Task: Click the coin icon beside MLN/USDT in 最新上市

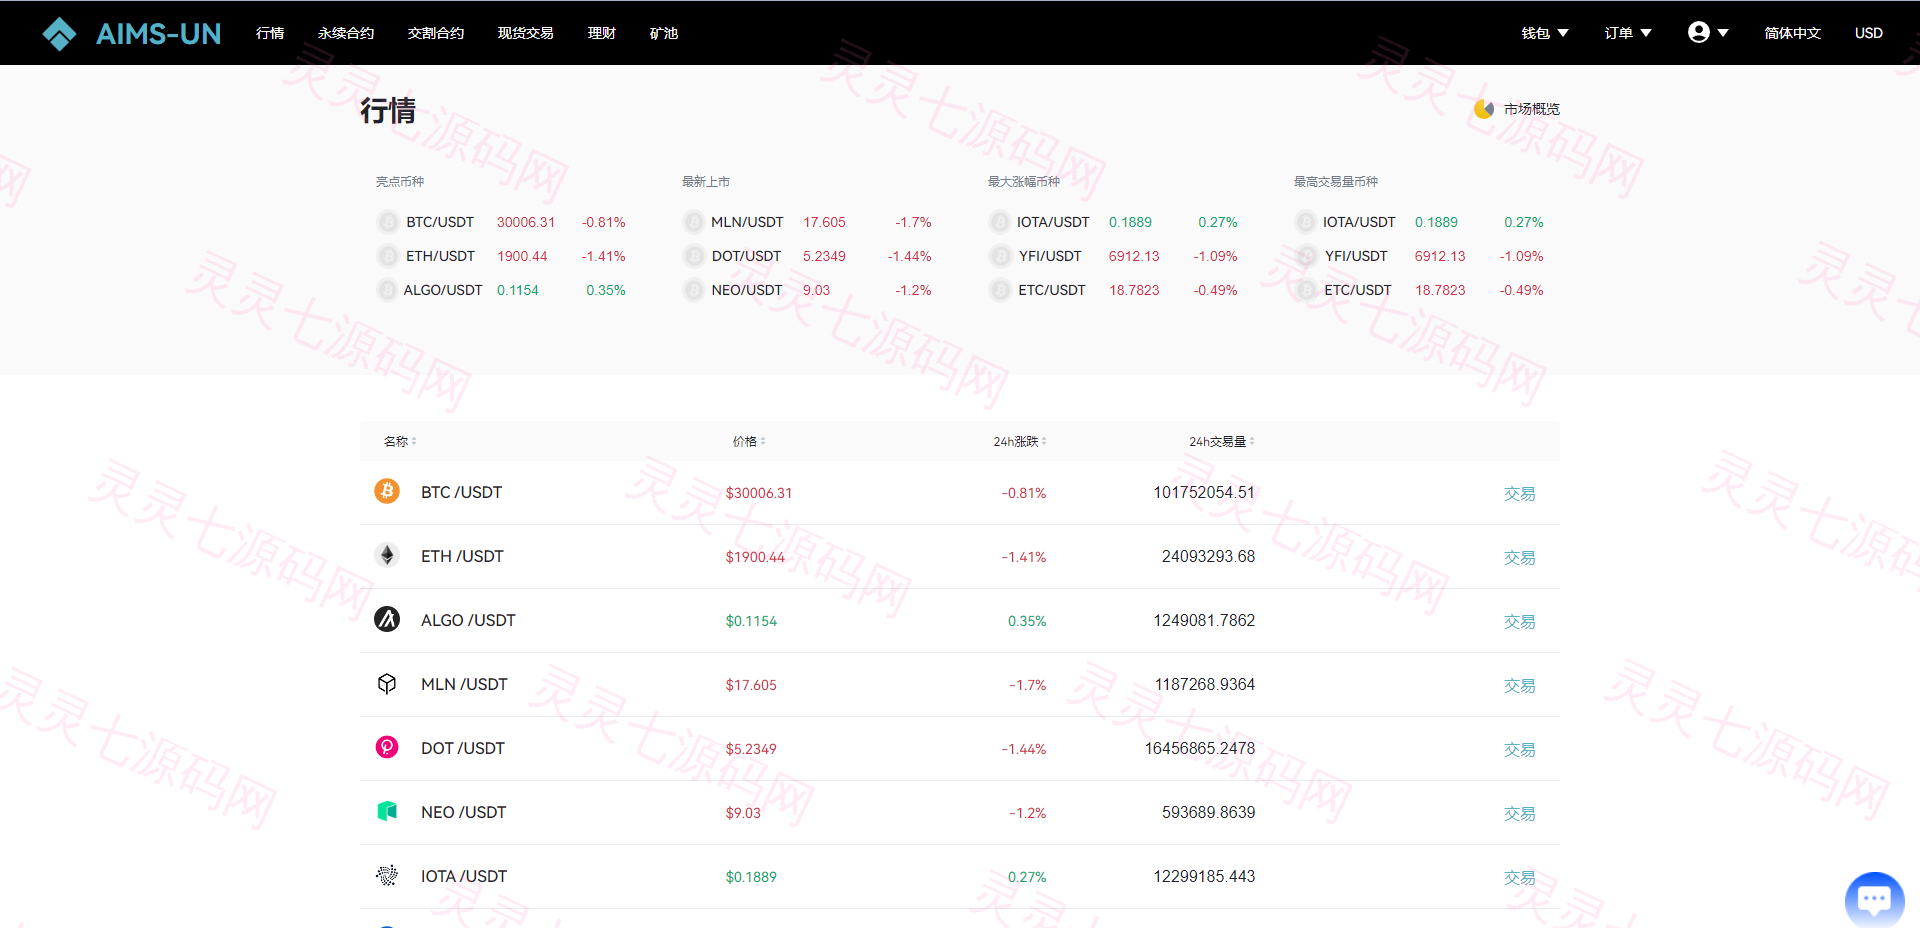Action: (x=694, y=222)
